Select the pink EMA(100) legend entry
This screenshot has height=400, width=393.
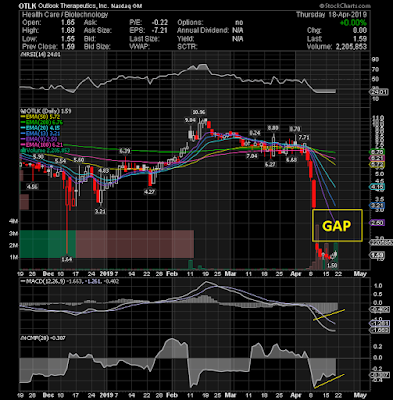(x=37, y=145)
